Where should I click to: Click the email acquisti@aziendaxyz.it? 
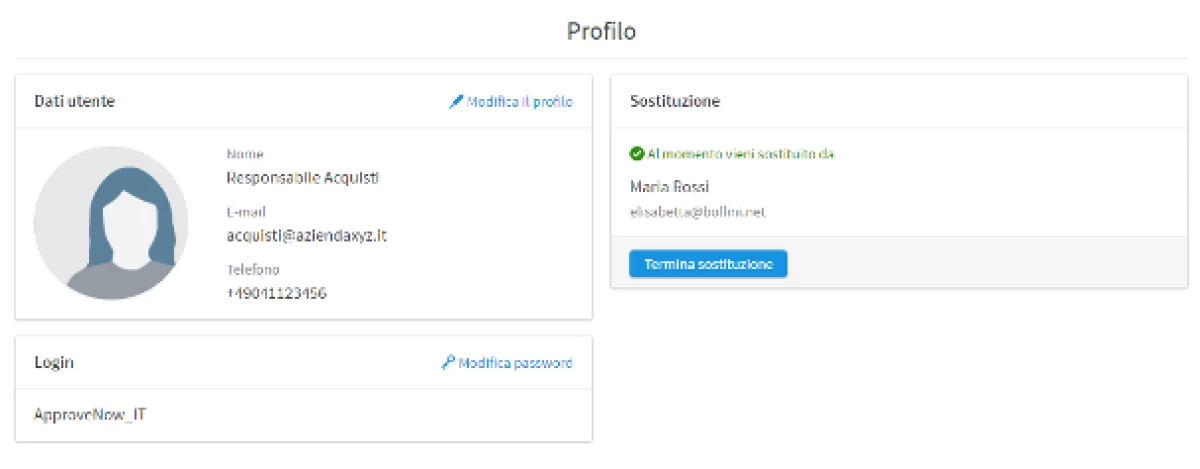point(306,236)
